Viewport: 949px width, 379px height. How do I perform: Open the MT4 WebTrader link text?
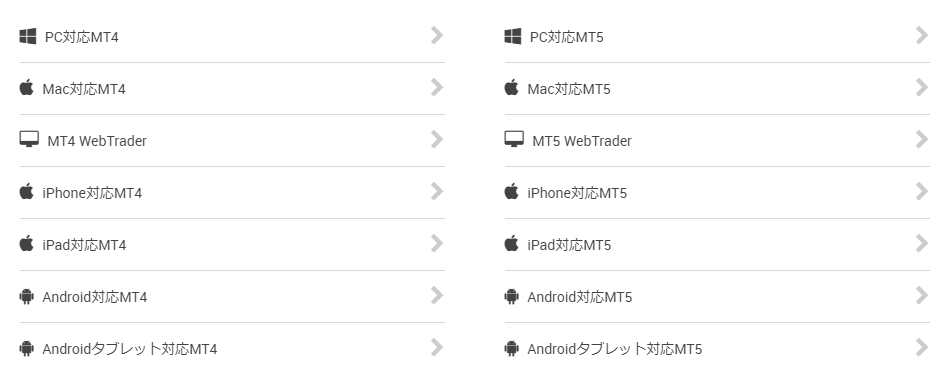pyautogui.click(x=97, y=141)
